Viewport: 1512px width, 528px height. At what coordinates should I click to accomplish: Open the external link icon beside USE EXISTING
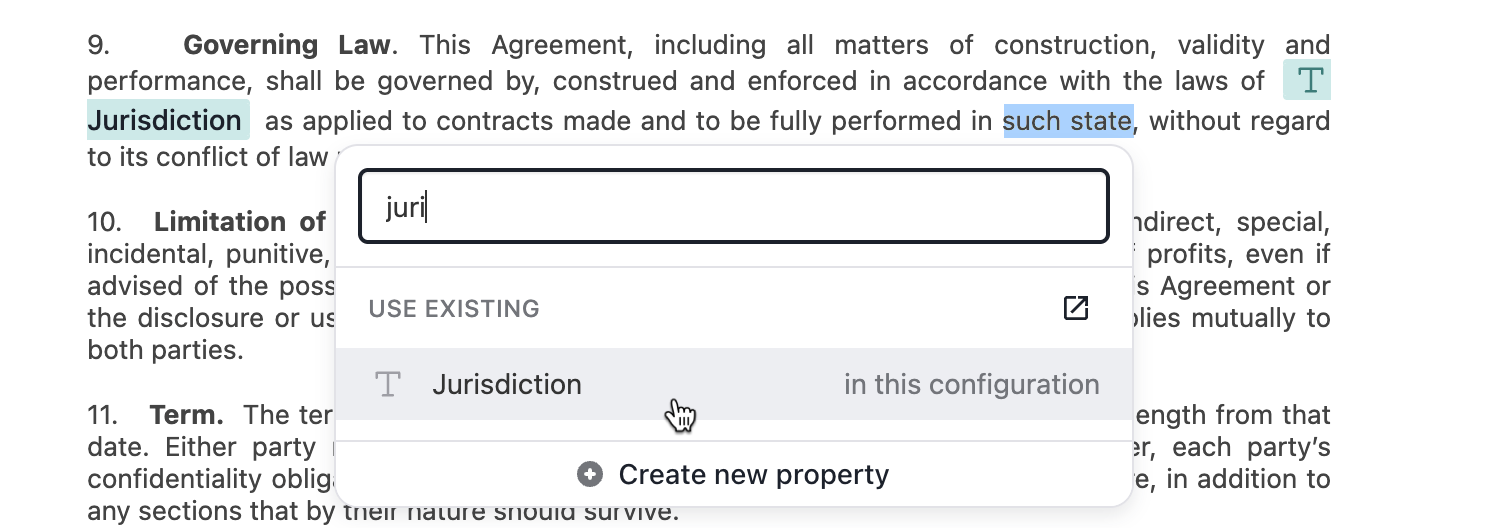tap(1076, 308)
